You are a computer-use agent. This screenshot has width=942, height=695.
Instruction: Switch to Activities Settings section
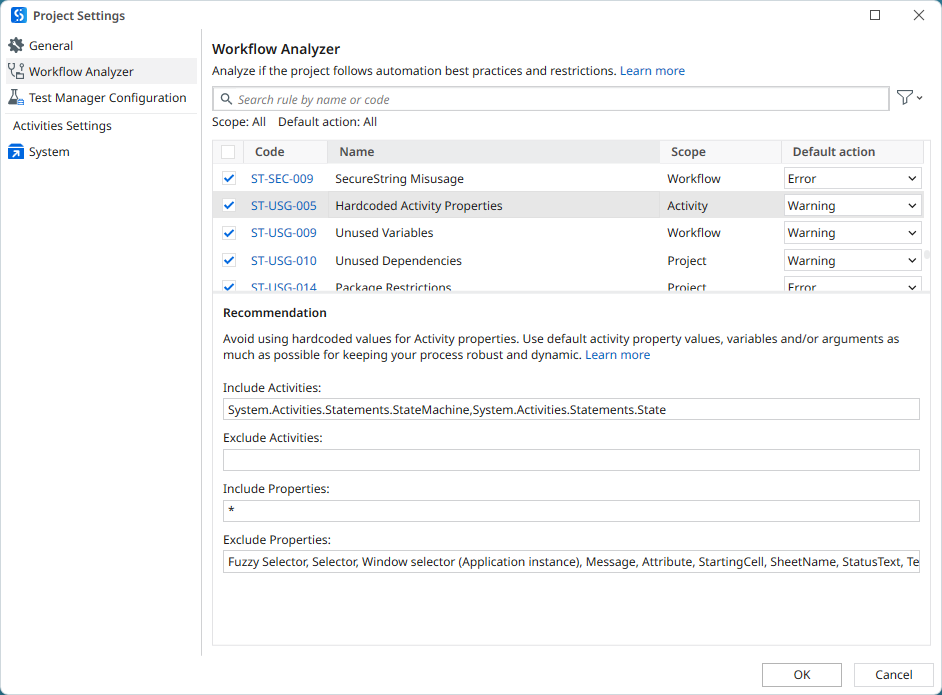(x=62, y=126)
